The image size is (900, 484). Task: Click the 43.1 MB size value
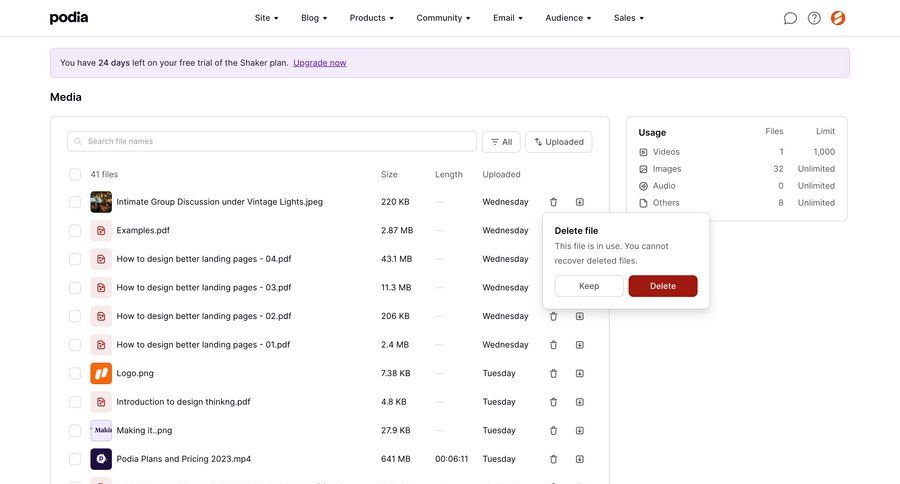(397, 260)
